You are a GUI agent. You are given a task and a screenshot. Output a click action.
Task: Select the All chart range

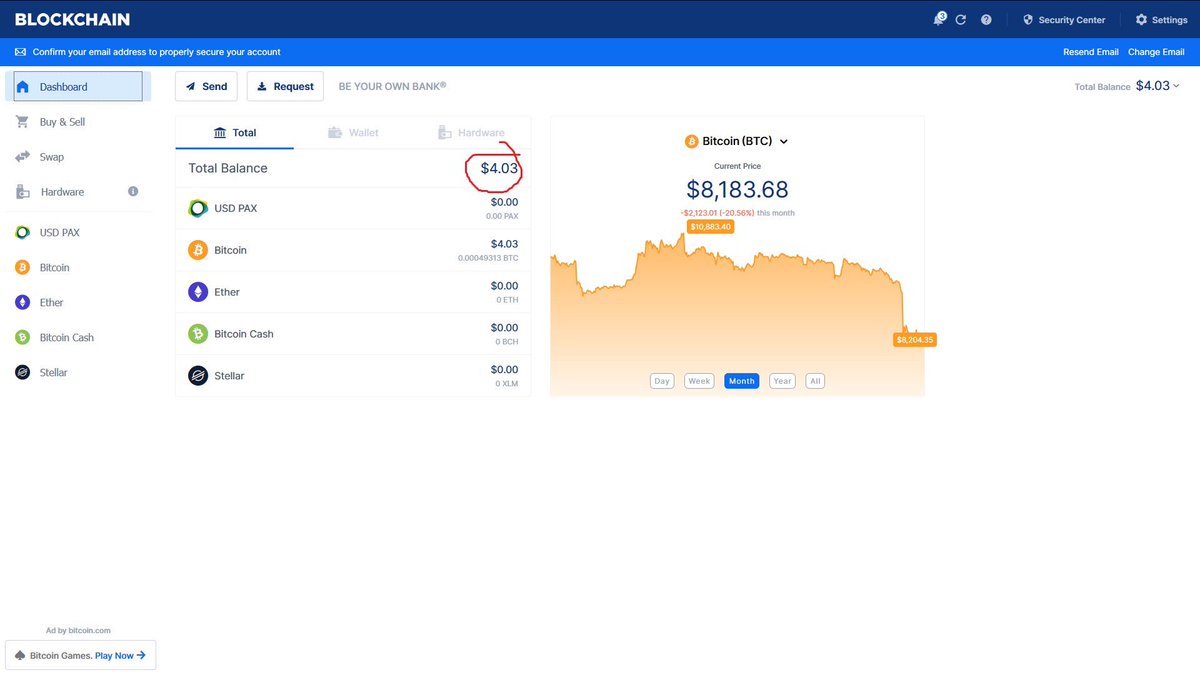[x=815, y=381]
